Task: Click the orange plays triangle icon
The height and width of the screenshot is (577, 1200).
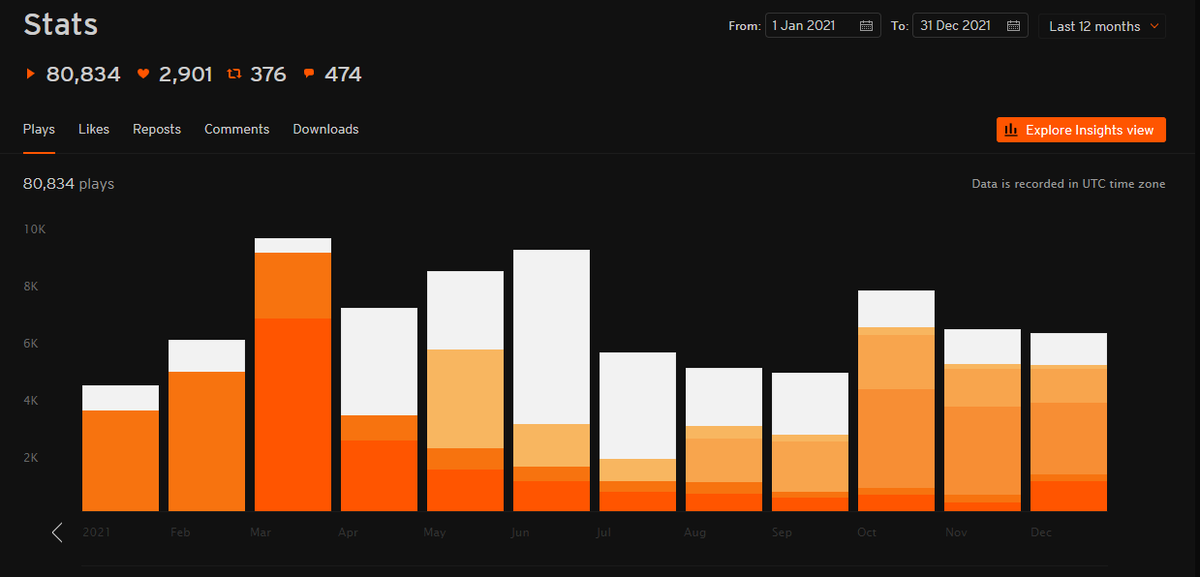Action: [x=30, y=74]
